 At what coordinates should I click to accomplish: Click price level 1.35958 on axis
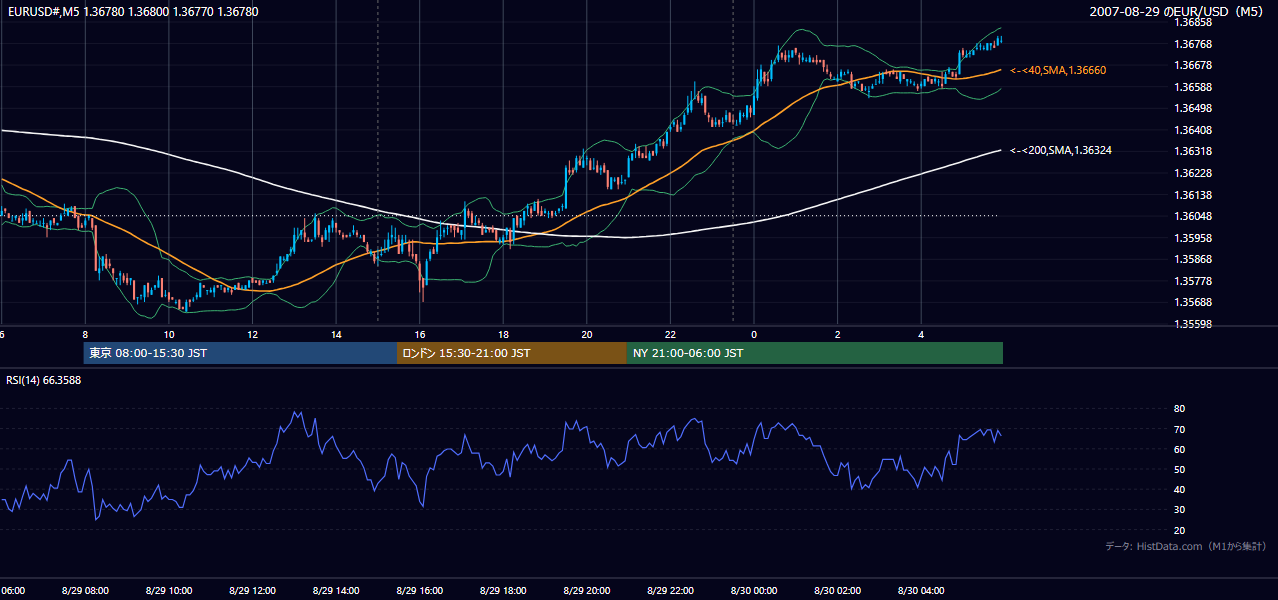(1191, 238)
